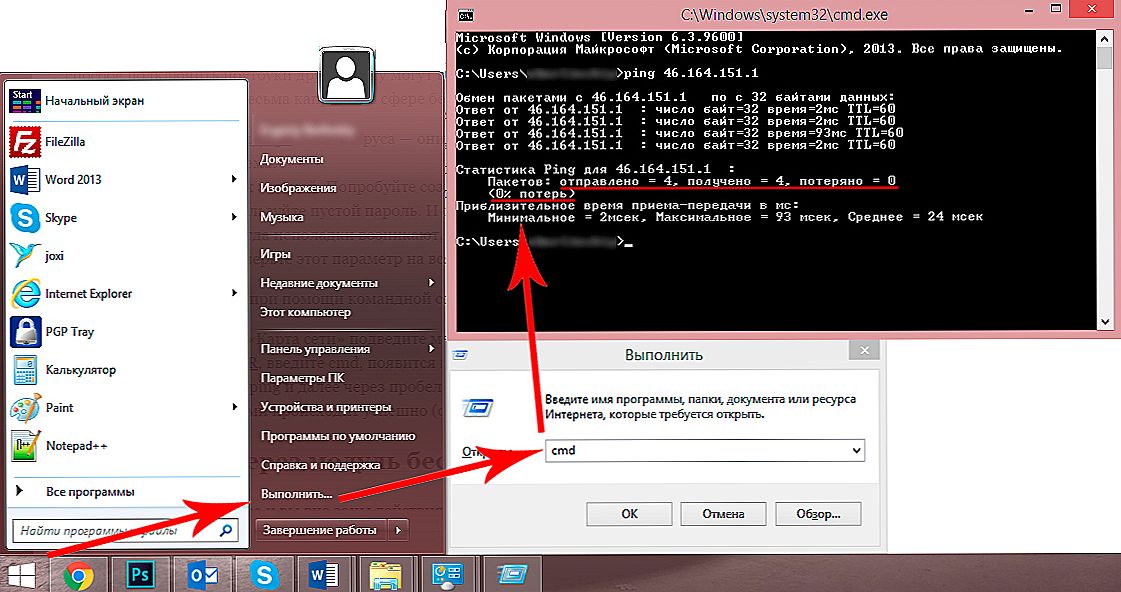The width and height of the screenshot is (1121, 592).
Task: Open Справка и поддержка
Action: (x=320, y=465)
